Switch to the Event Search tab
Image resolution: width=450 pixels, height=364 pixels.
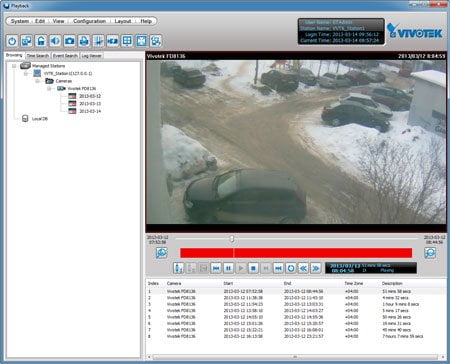(x=65, y=56)
